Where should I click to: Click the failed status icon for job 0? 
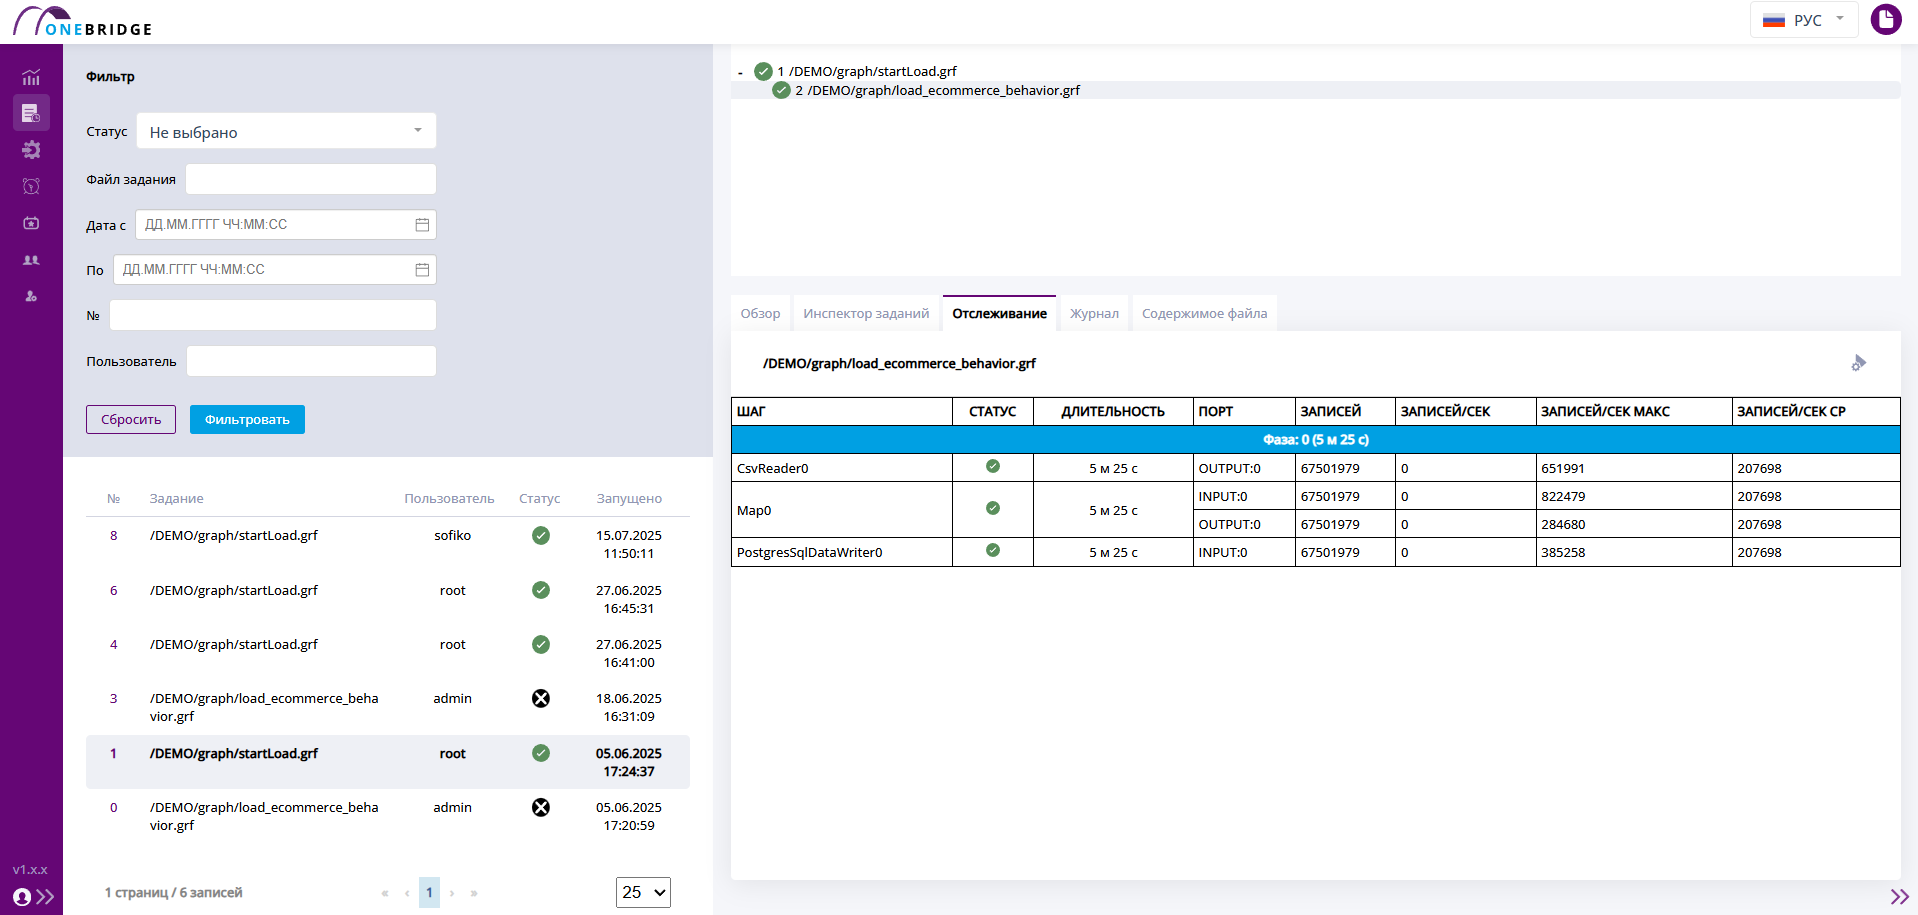[541, 807]
